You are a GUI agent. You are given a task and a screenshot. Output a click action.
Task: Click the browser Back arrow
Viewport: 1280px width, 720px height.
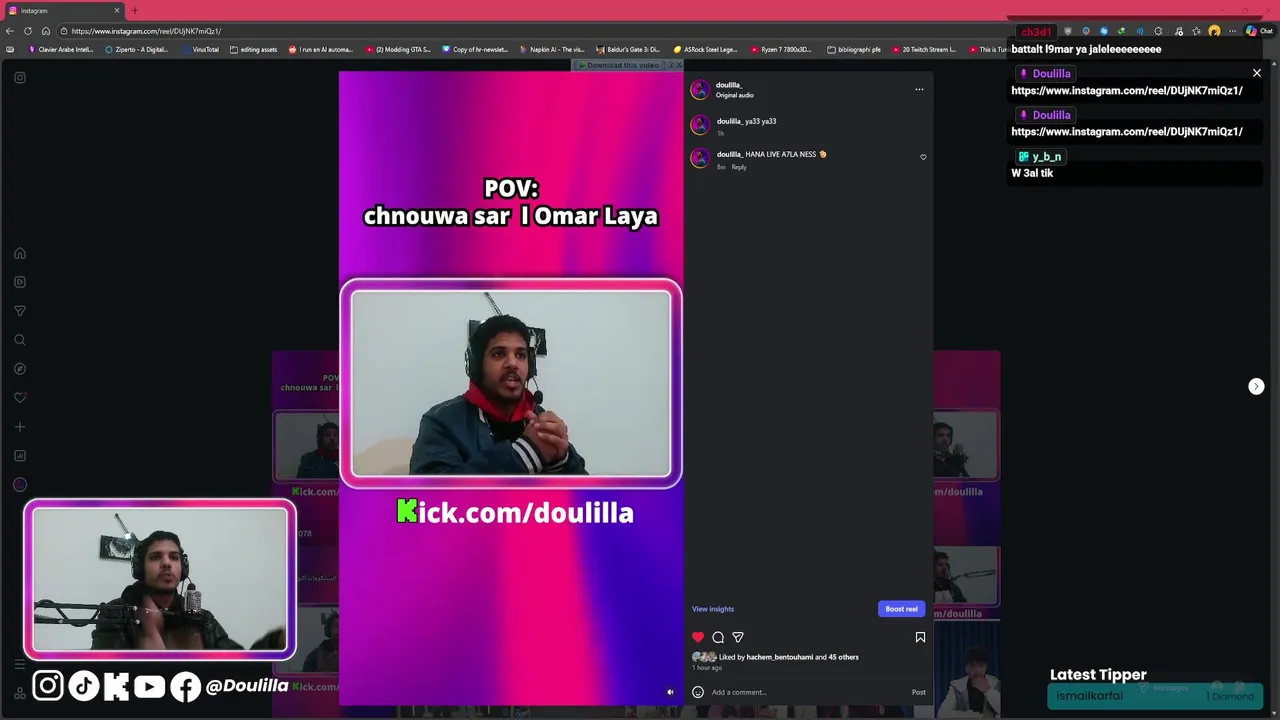point(10,31)
